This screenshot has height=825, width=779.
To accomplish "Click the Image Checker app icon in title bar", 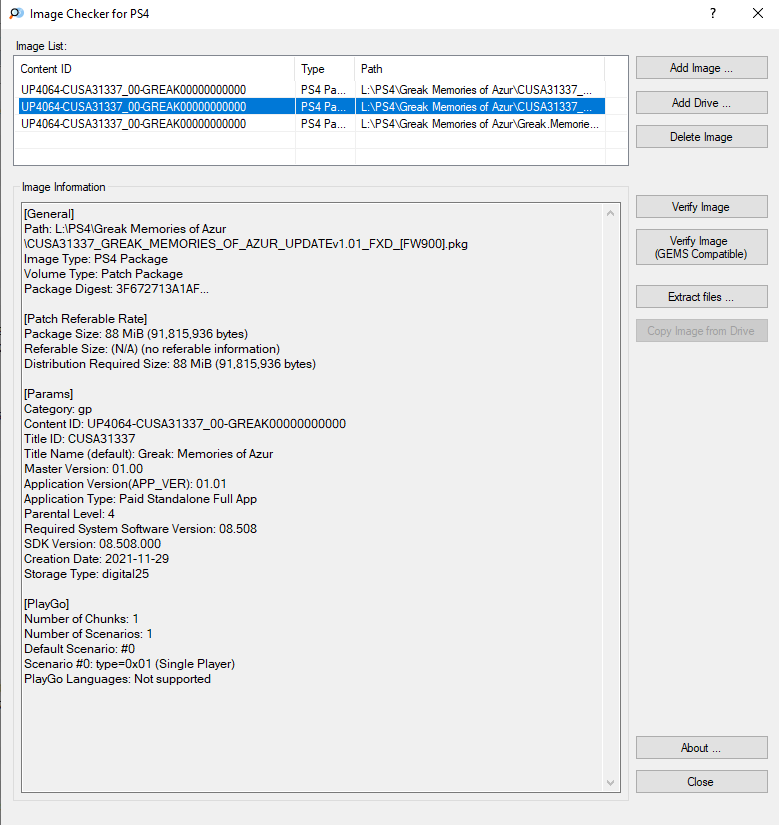I will coord(16,14).
